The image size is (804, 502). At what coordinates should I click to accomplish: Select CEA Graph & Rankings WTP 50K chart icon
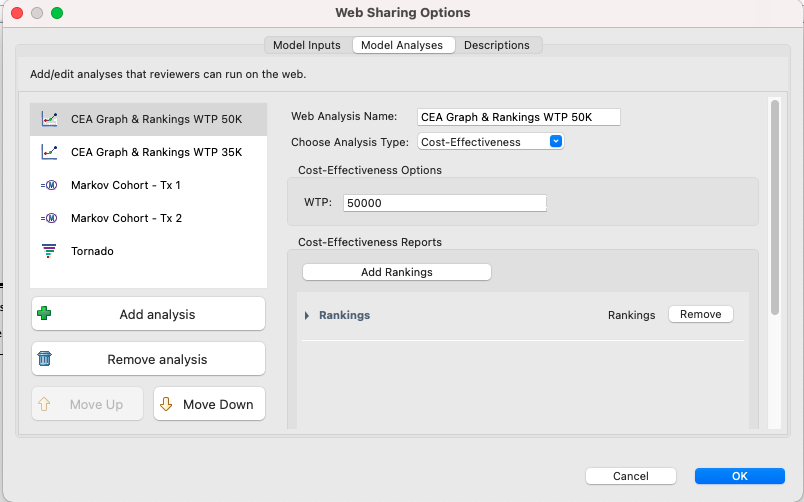pos(49,119)
